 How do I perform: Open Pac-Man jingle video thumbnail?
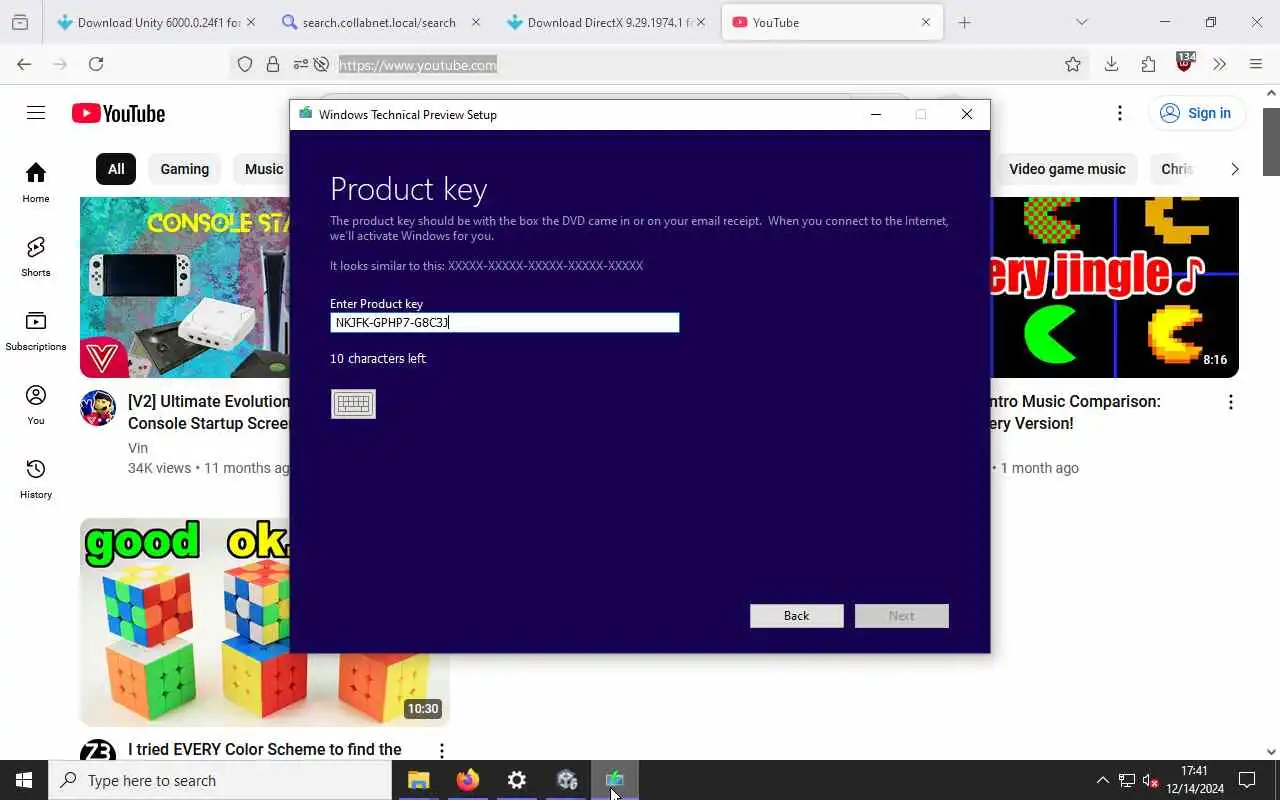(x=1115, y=287)
